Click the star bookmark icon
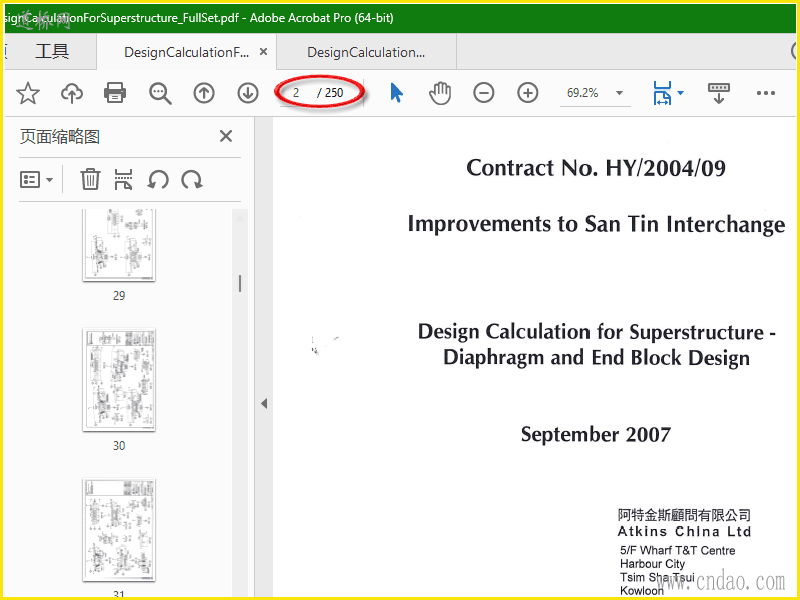The width and height of the screenshot is (800, 600). tap(28, 93)
